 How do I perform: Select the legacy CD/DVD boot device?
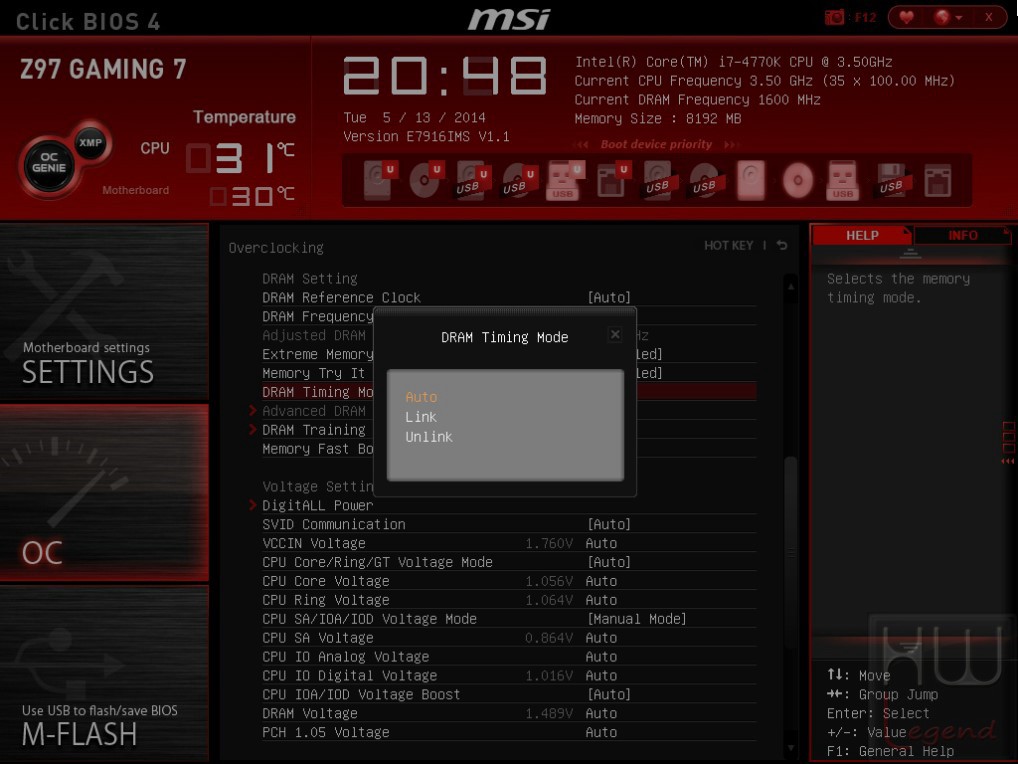(x=798, y=180)
